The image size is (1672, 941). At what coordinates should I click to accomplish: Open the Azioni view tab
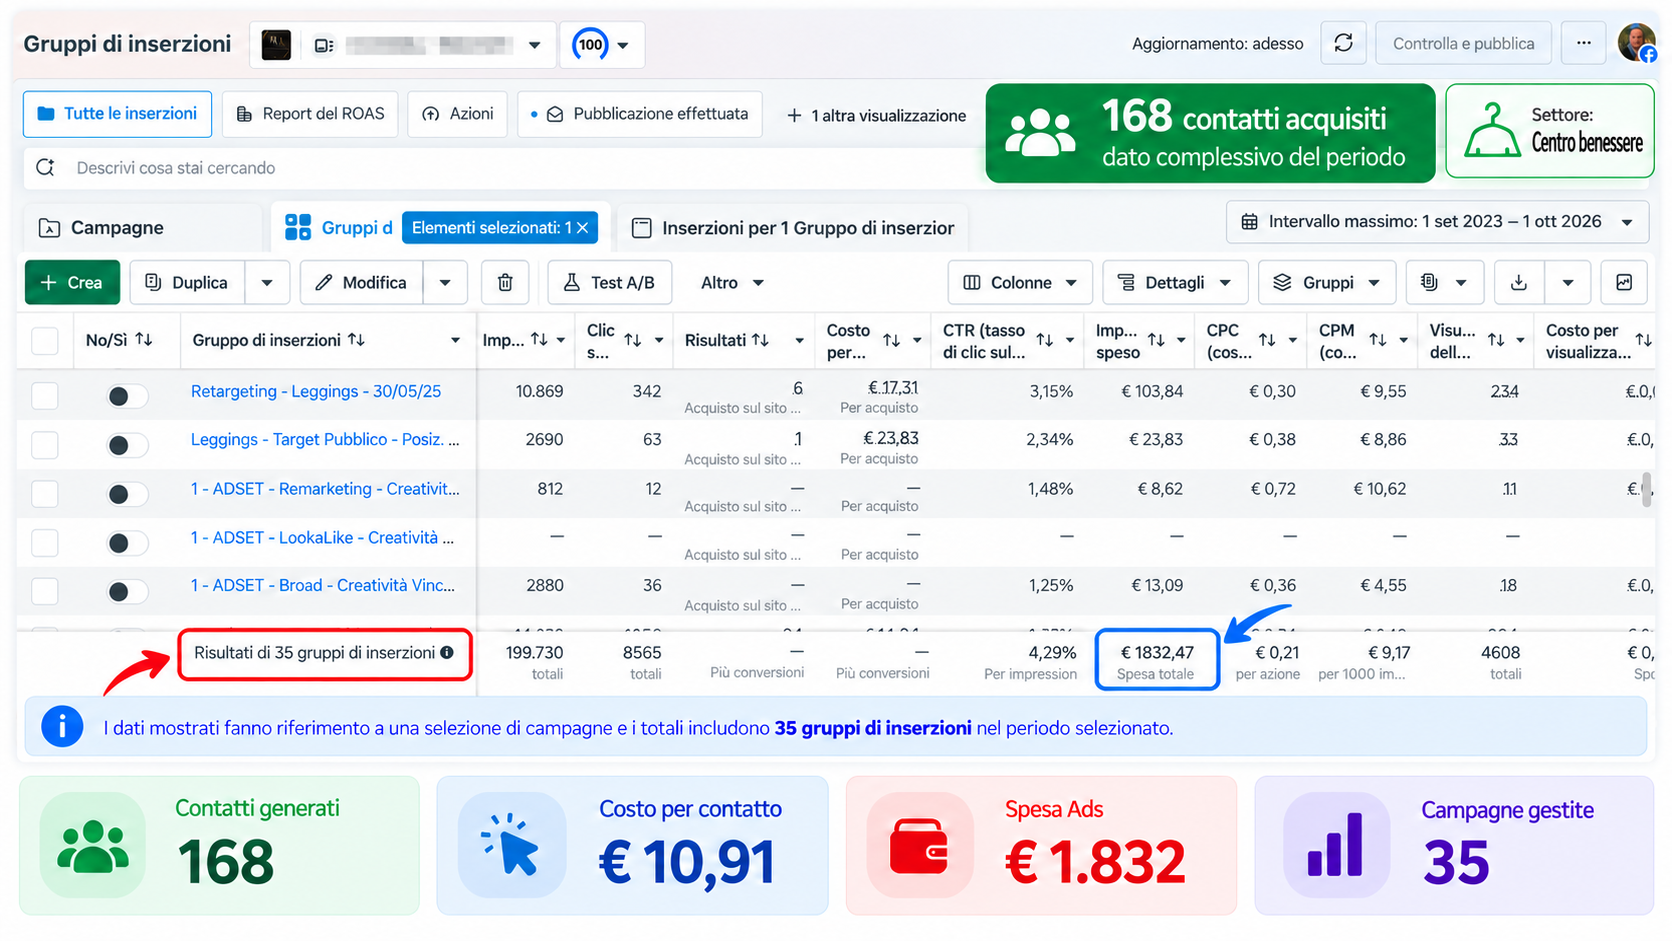[458, 114]
